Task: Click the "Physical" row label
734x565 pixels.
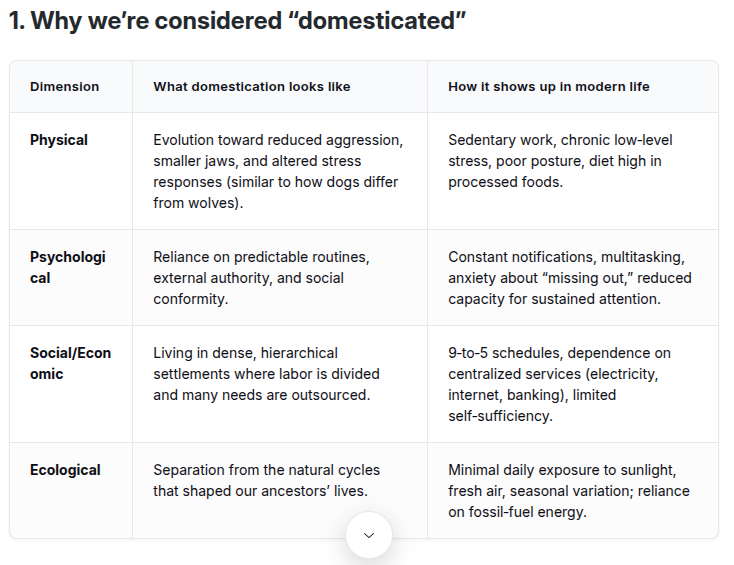Action: 59,140
